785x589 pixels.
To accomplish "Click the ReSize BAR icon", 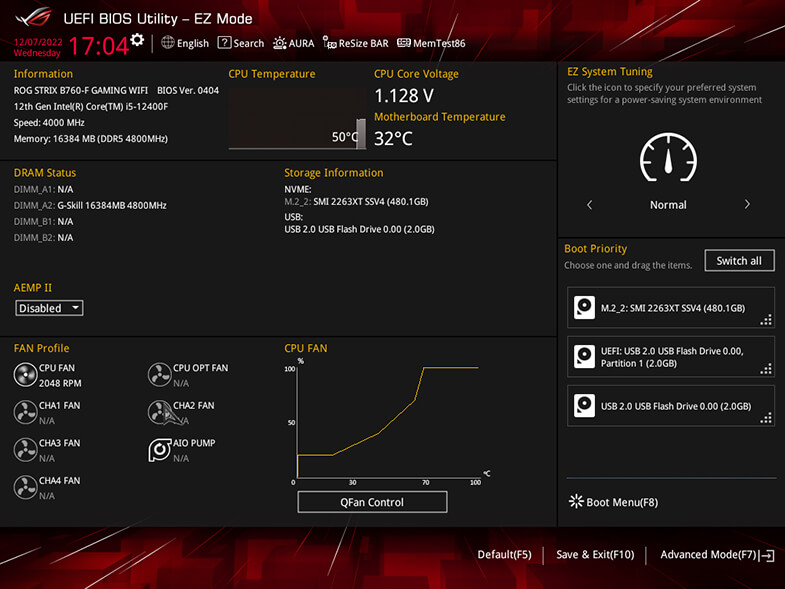I will tap(329, 43).
